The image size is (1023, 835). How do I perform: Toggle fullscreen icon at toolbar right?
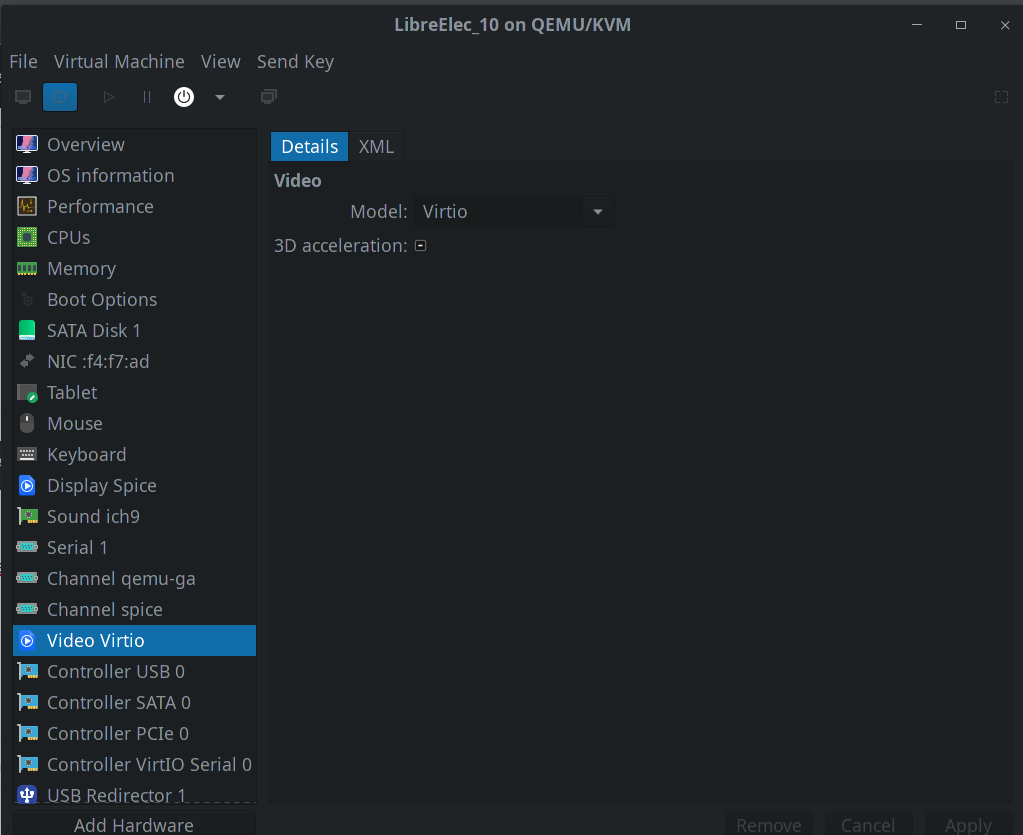tap(1001, 97)
